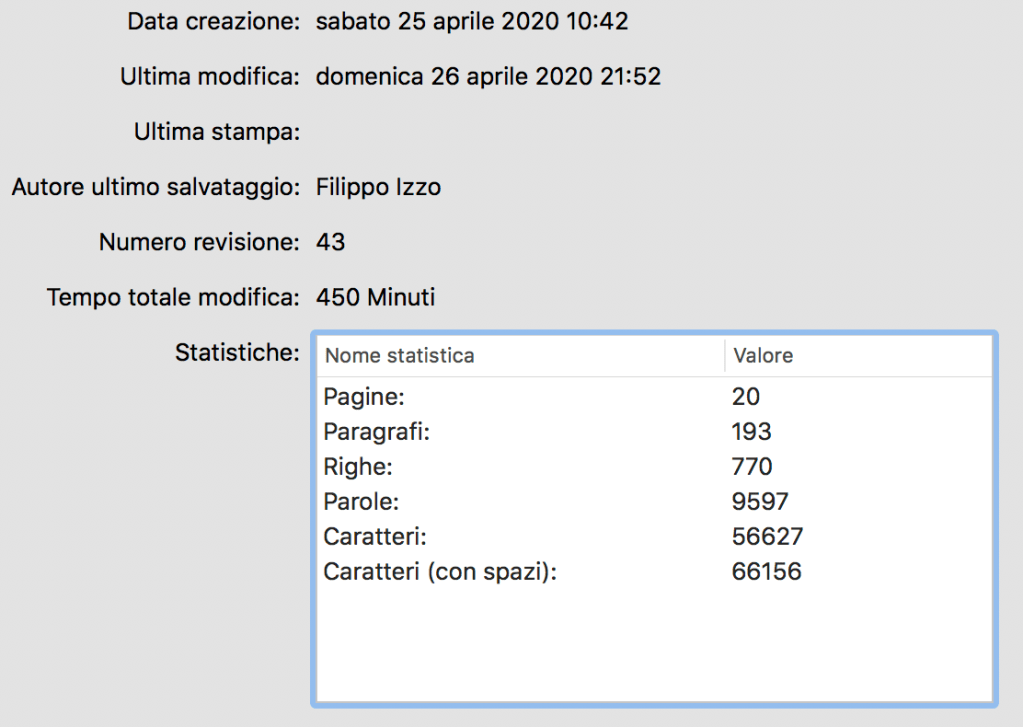Click the author name Filippo Izzo

(378, 187)
